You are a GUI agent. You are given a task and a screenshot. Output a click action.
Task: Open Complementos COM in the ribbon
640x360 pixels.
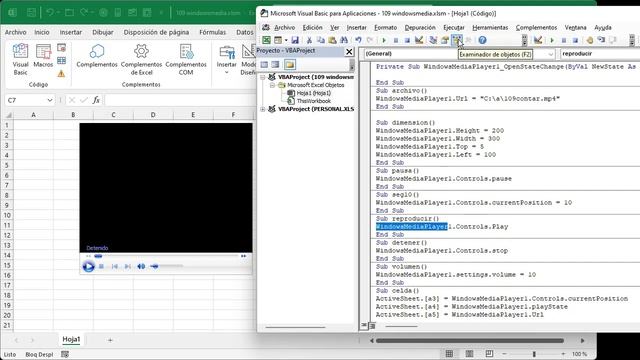[186, 60]
